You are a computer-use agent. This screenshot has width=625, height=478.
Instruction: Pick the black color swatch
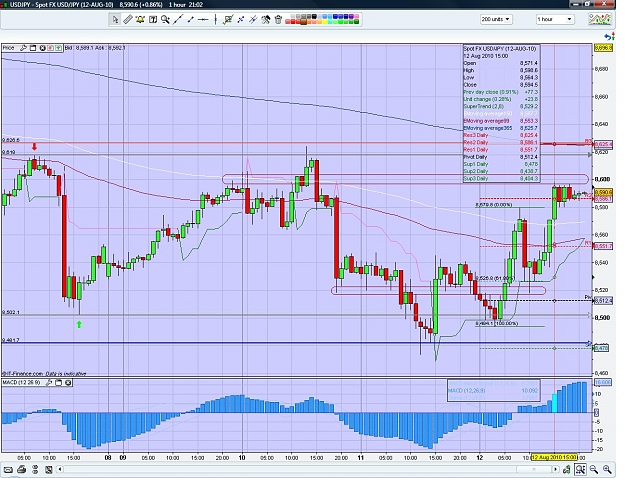(315, 17)
